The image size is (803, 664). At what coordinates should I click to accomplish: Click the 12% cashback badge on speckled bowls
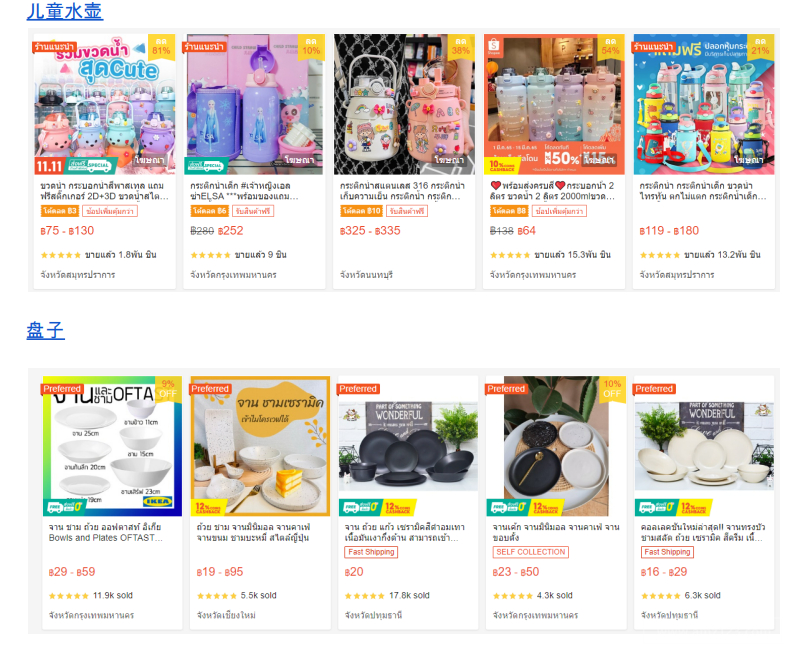pos(208,507)
